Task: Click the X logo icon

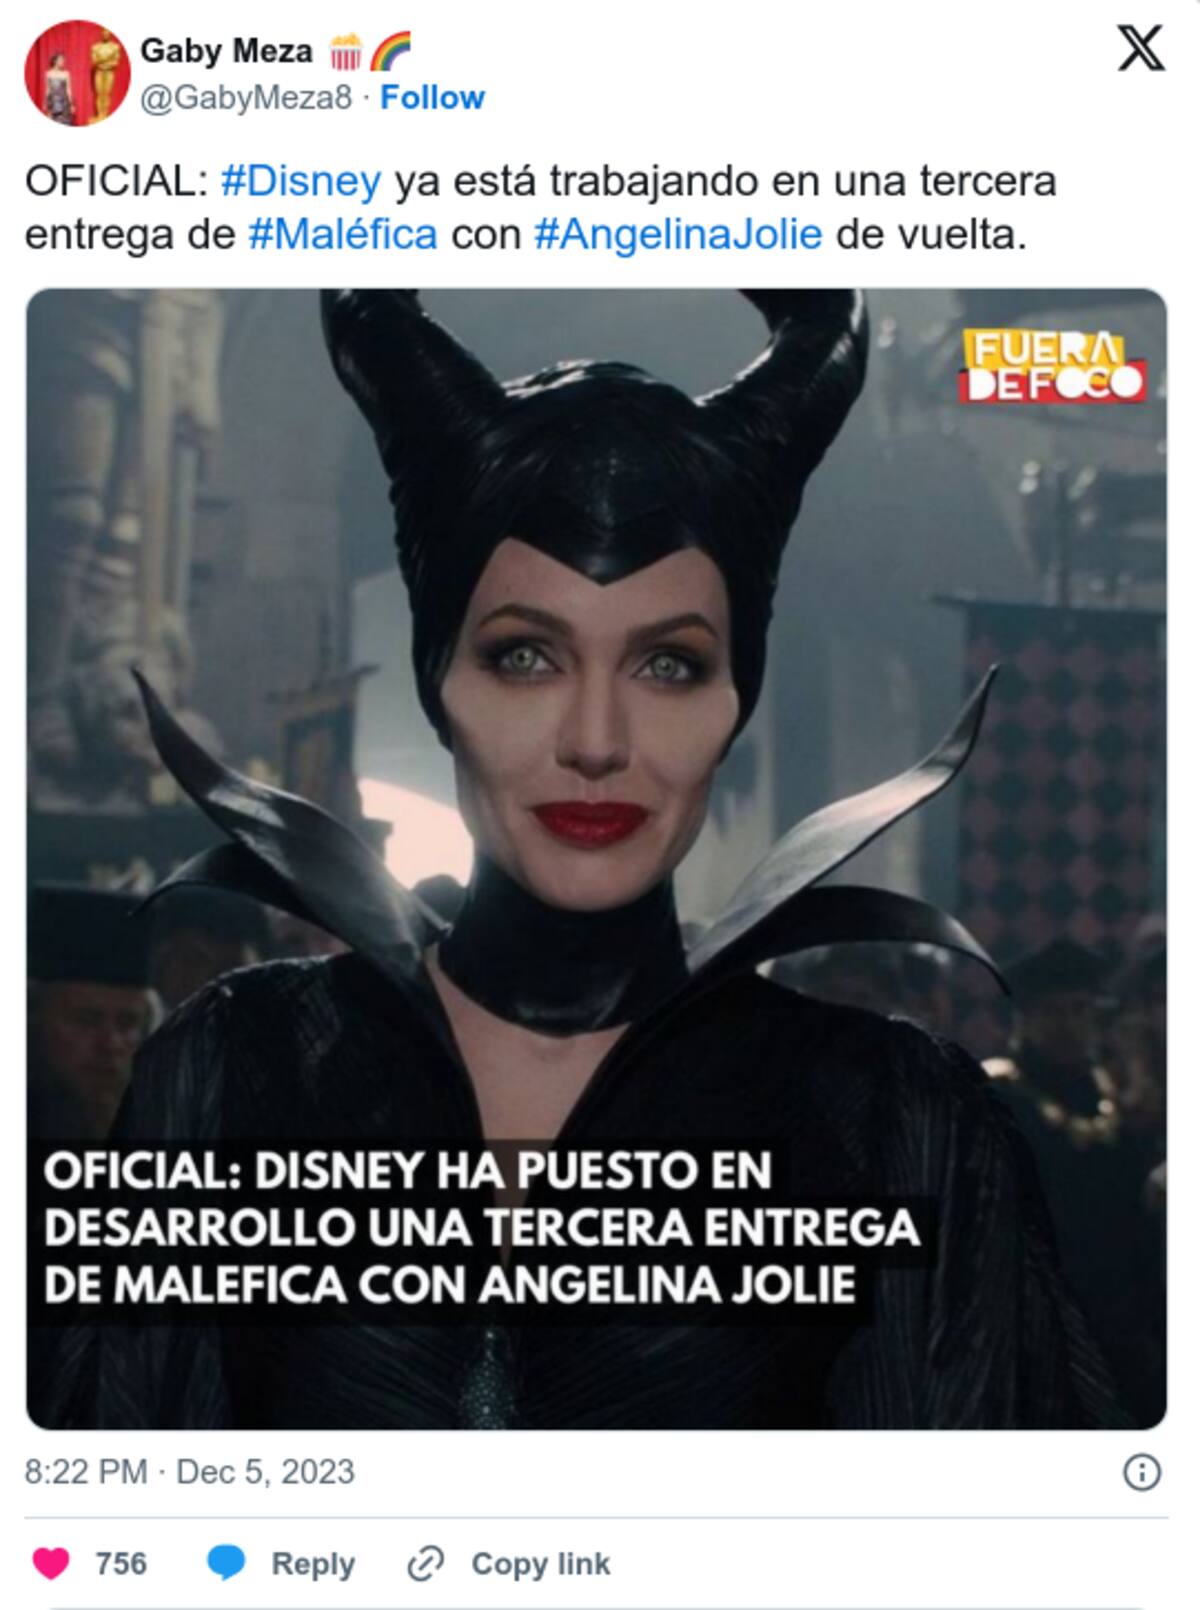Action: pos(1141,49)
